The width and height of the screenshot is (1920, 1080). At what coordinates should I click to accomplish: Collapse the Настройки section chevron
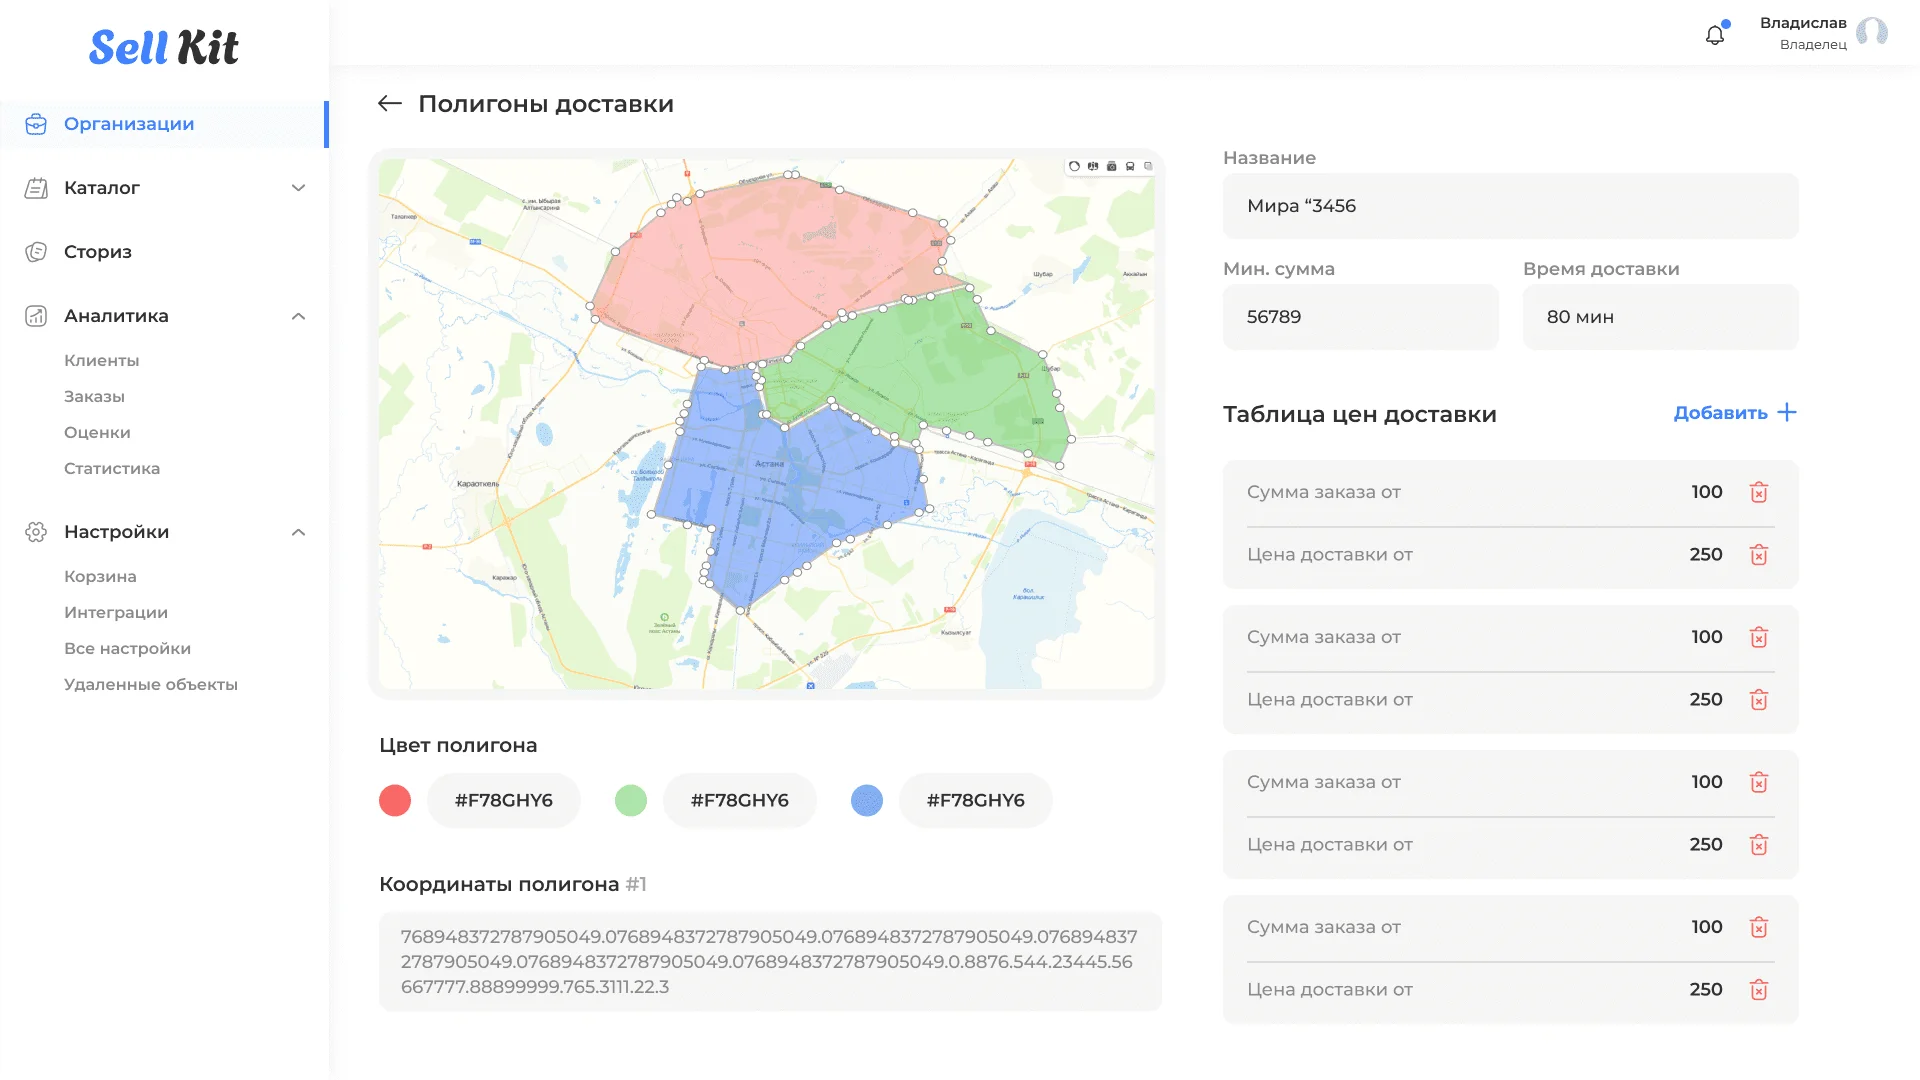coord(298,532)
